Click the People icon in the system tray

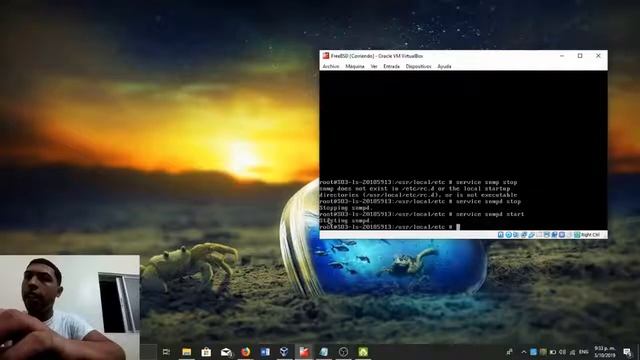click(509, 351)
